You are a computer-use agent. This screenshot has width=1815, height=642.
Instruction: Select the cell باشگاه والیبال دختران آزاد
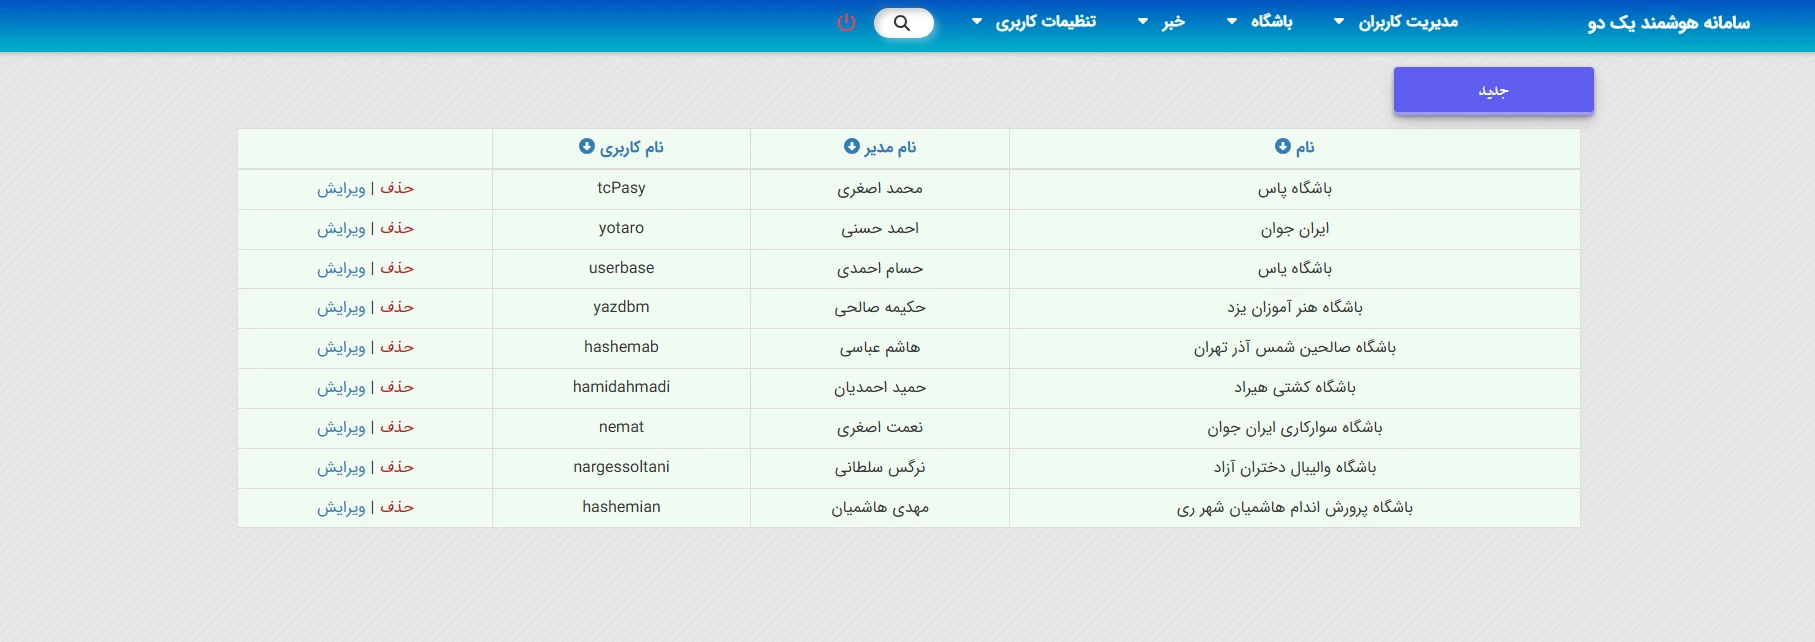1295,467
